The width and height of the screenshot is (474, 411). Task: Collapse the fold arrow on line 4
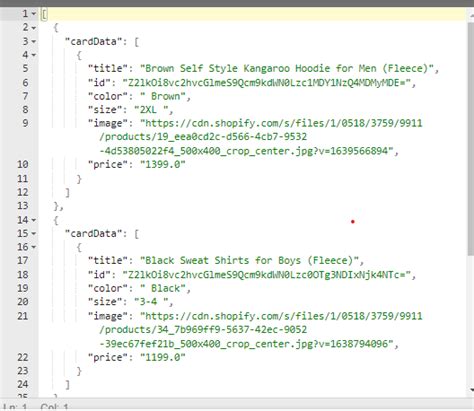(x=33, y=55)
